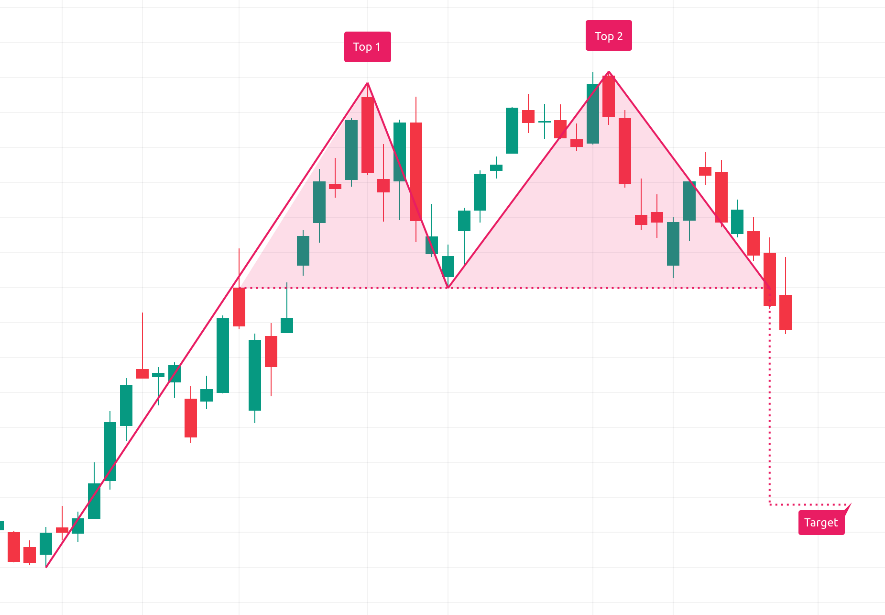Click the green candle just below Top 2 peak
This screenshot has height=615, width=885.
(593, 113)
